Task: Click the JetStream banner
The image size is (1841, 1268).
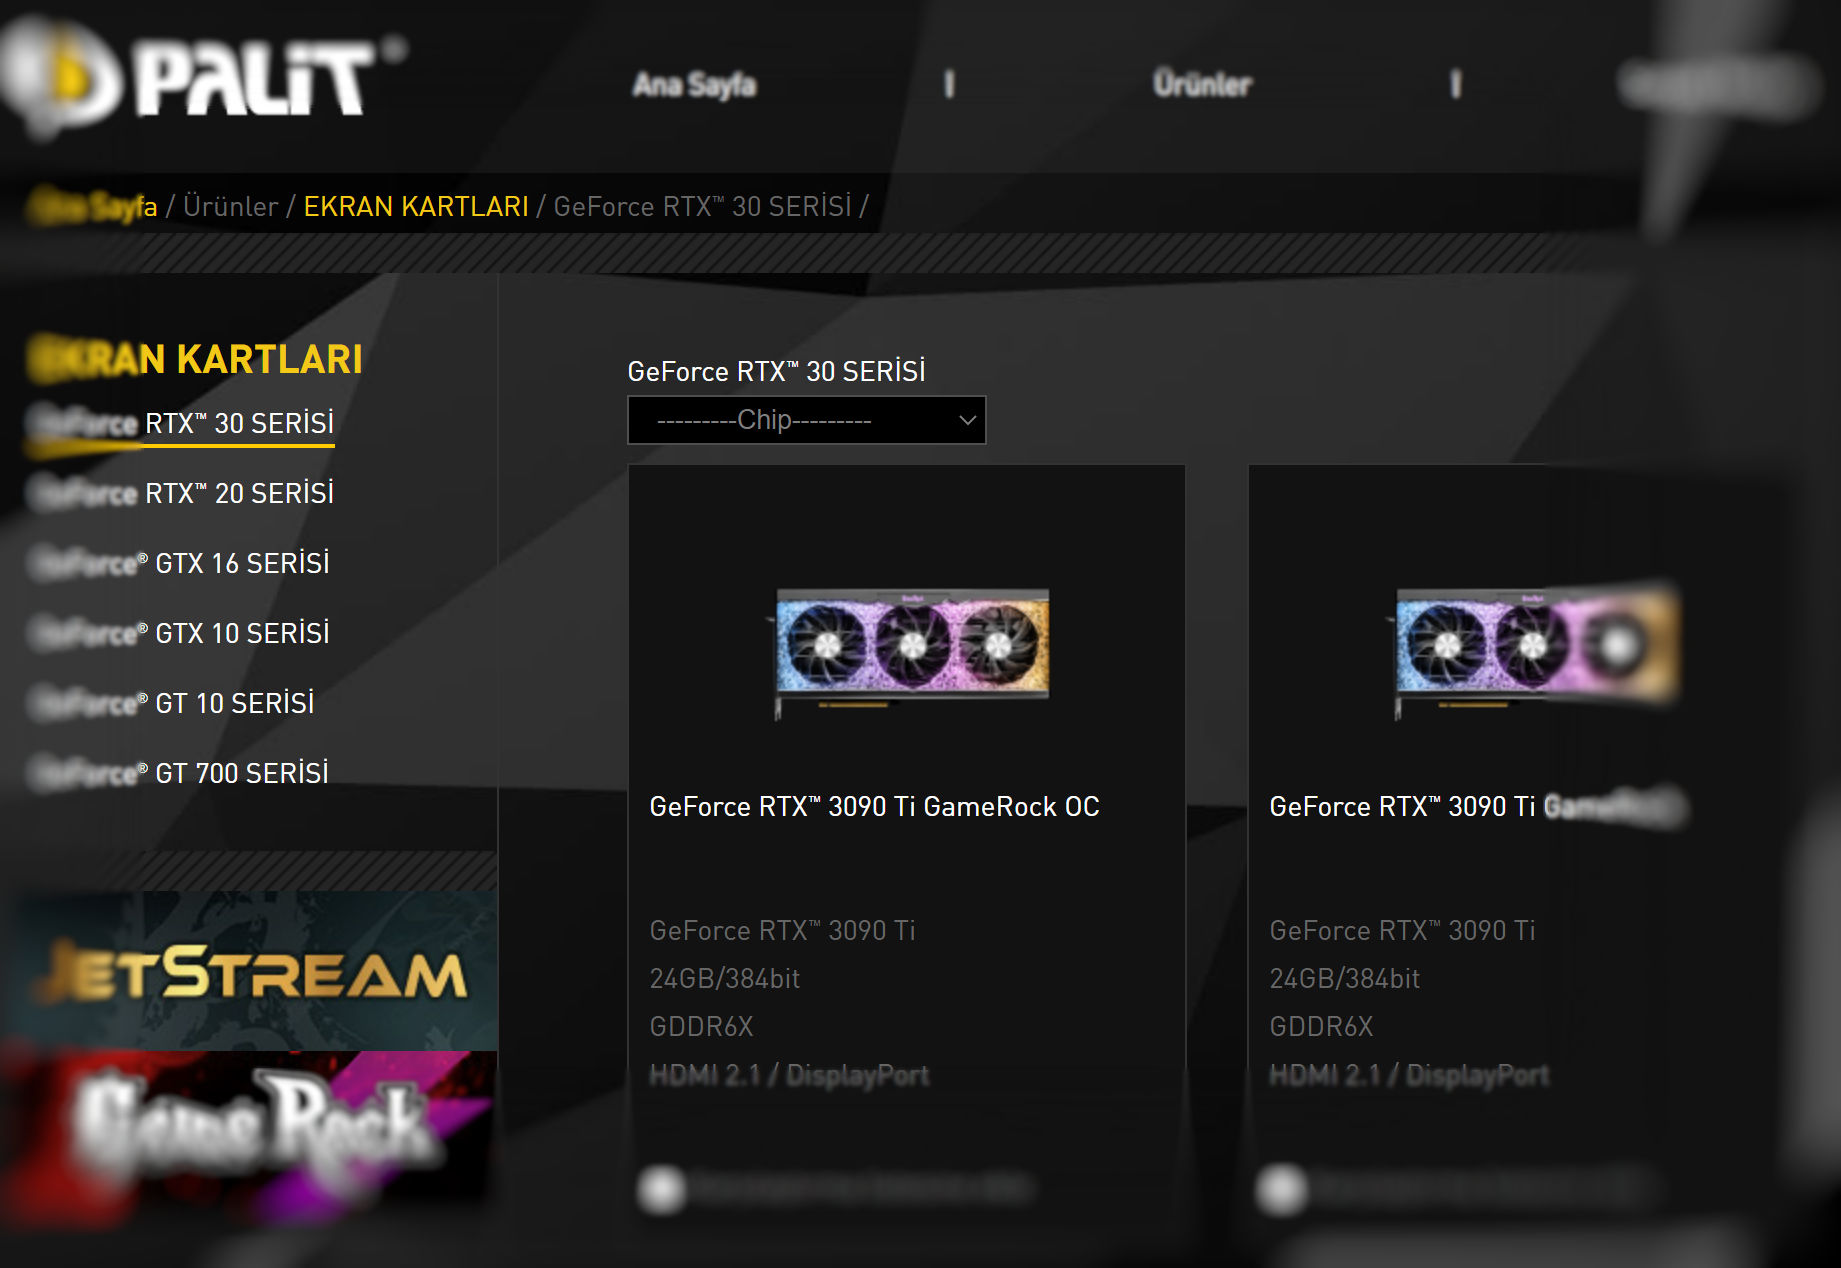Action: pos(250,970)
